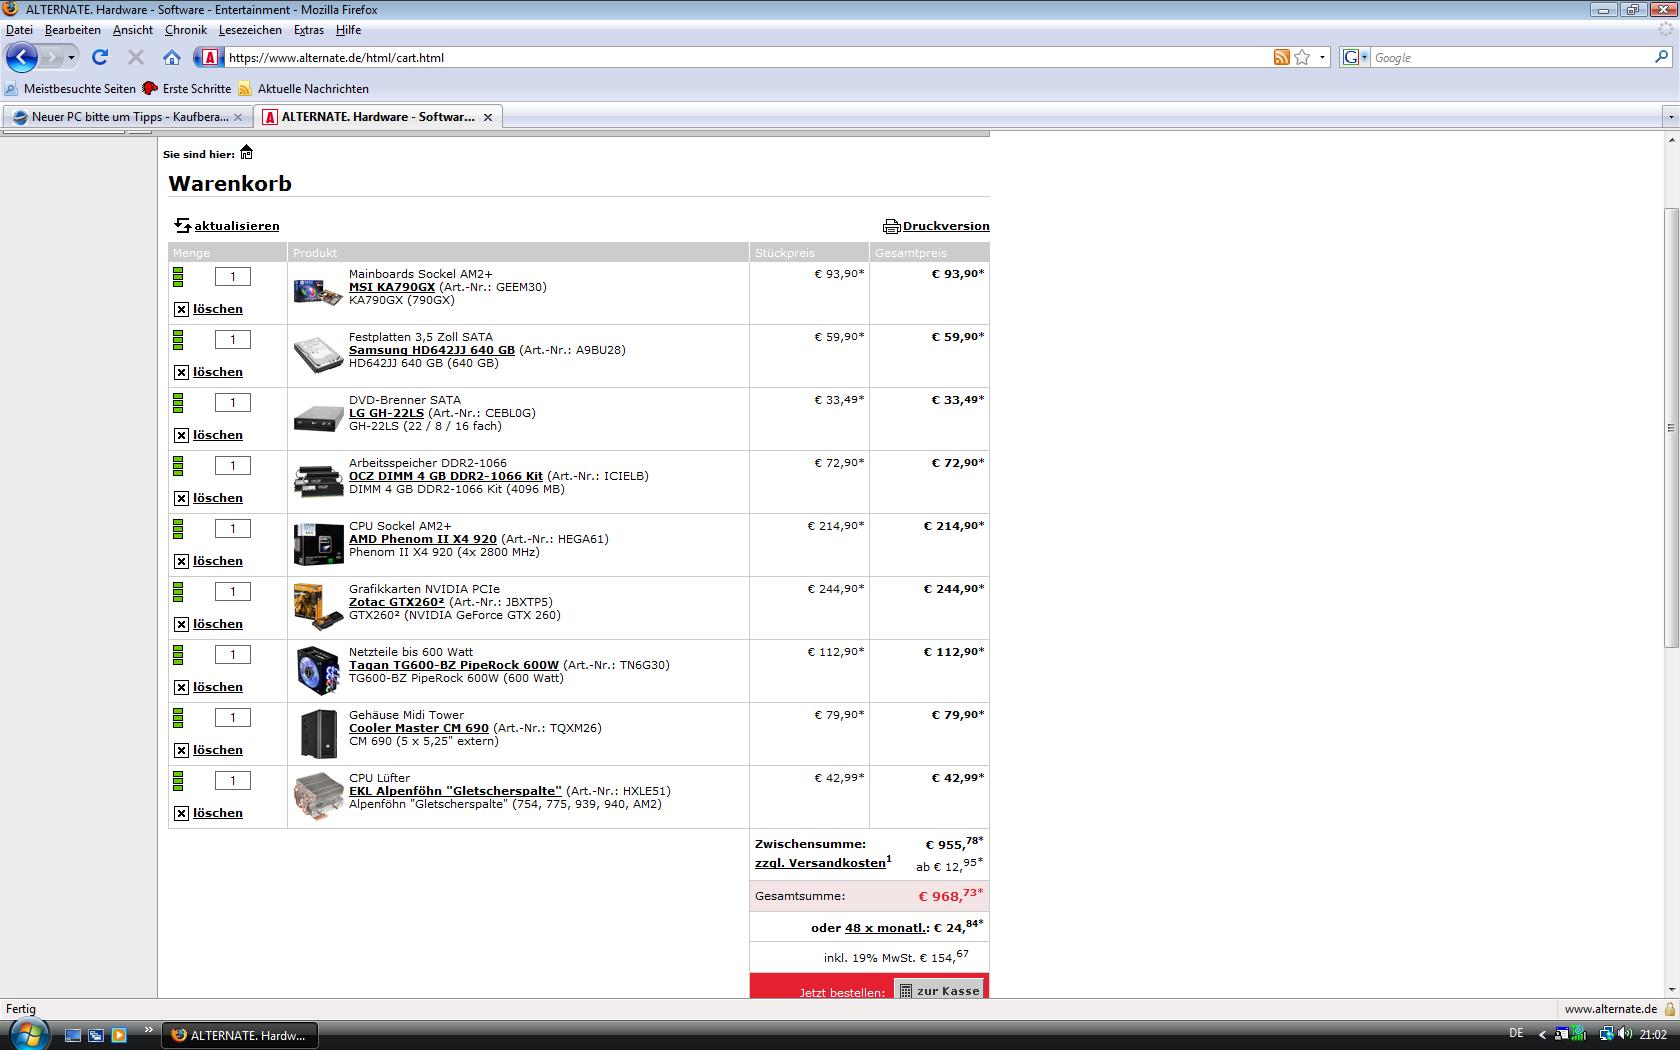Viewport: 1680px width, 1050px height.
Task: Click the Google search input field
Action: pos(1510,57)
